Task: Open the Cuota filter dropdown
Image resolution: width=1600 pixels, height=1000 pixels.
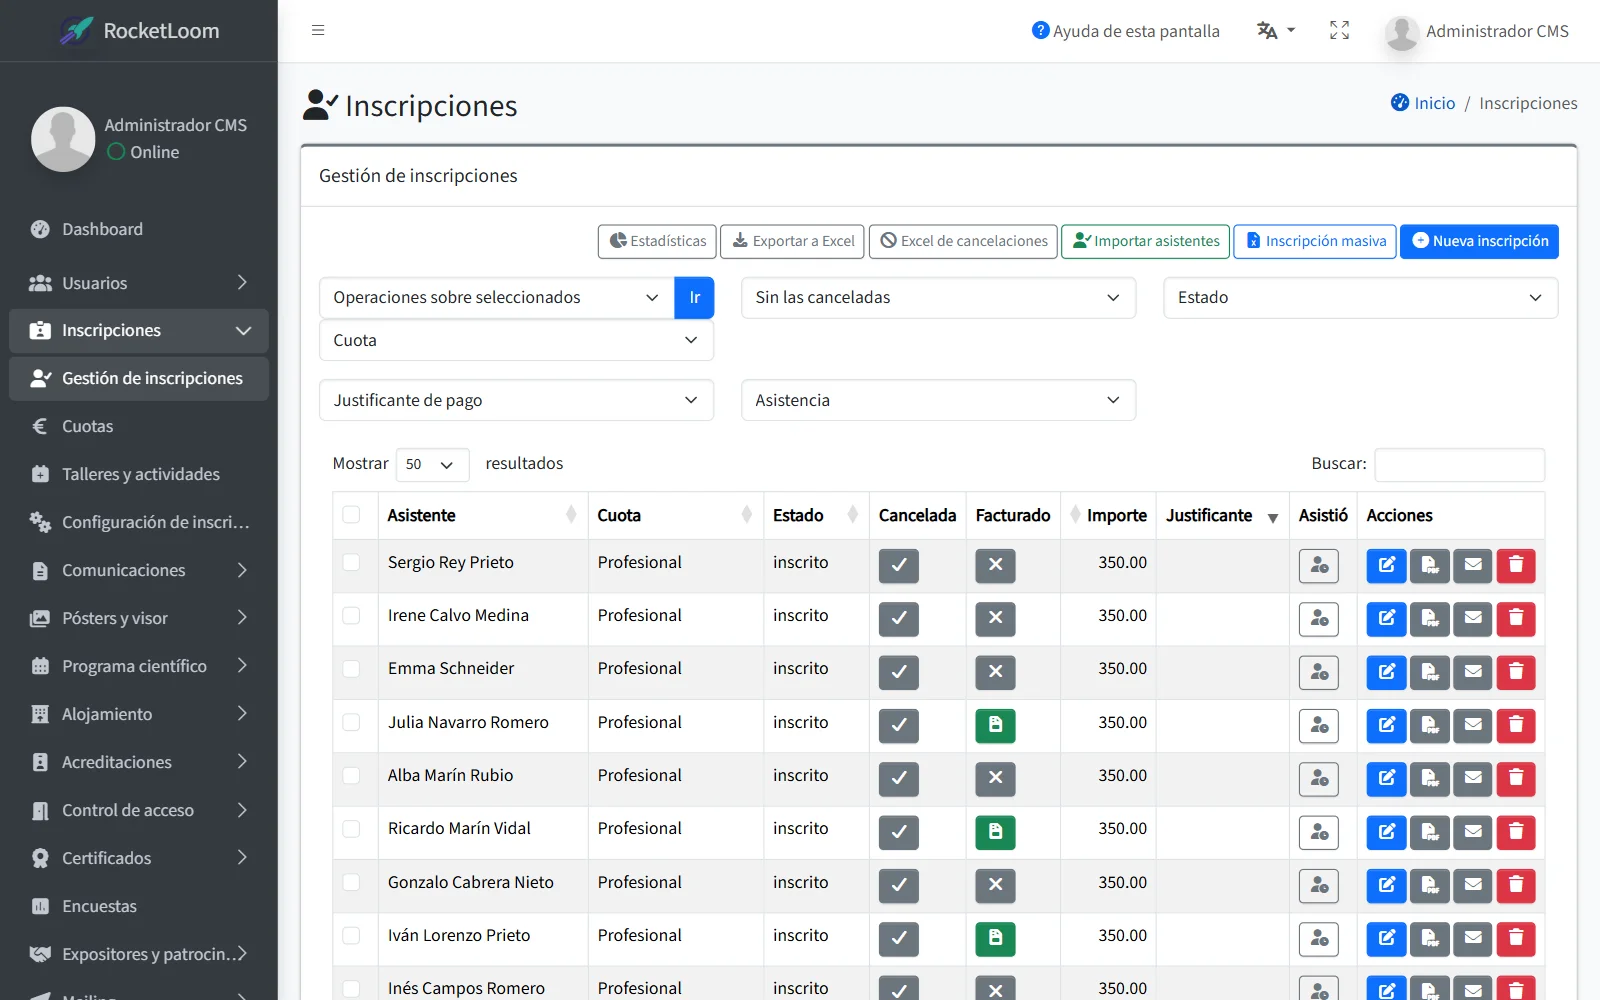Action: 516,340
